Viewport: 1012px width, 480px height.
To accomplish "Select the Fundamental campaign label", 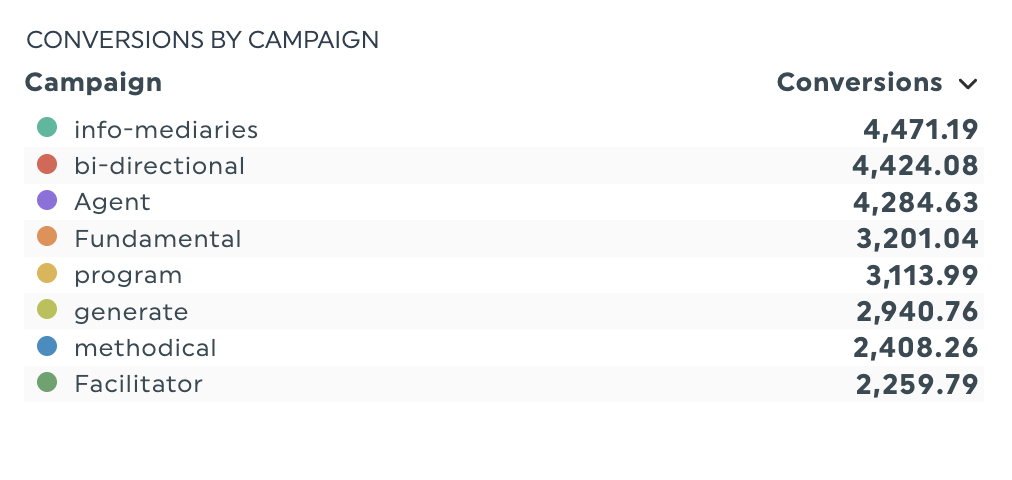I will coord(158,239).
